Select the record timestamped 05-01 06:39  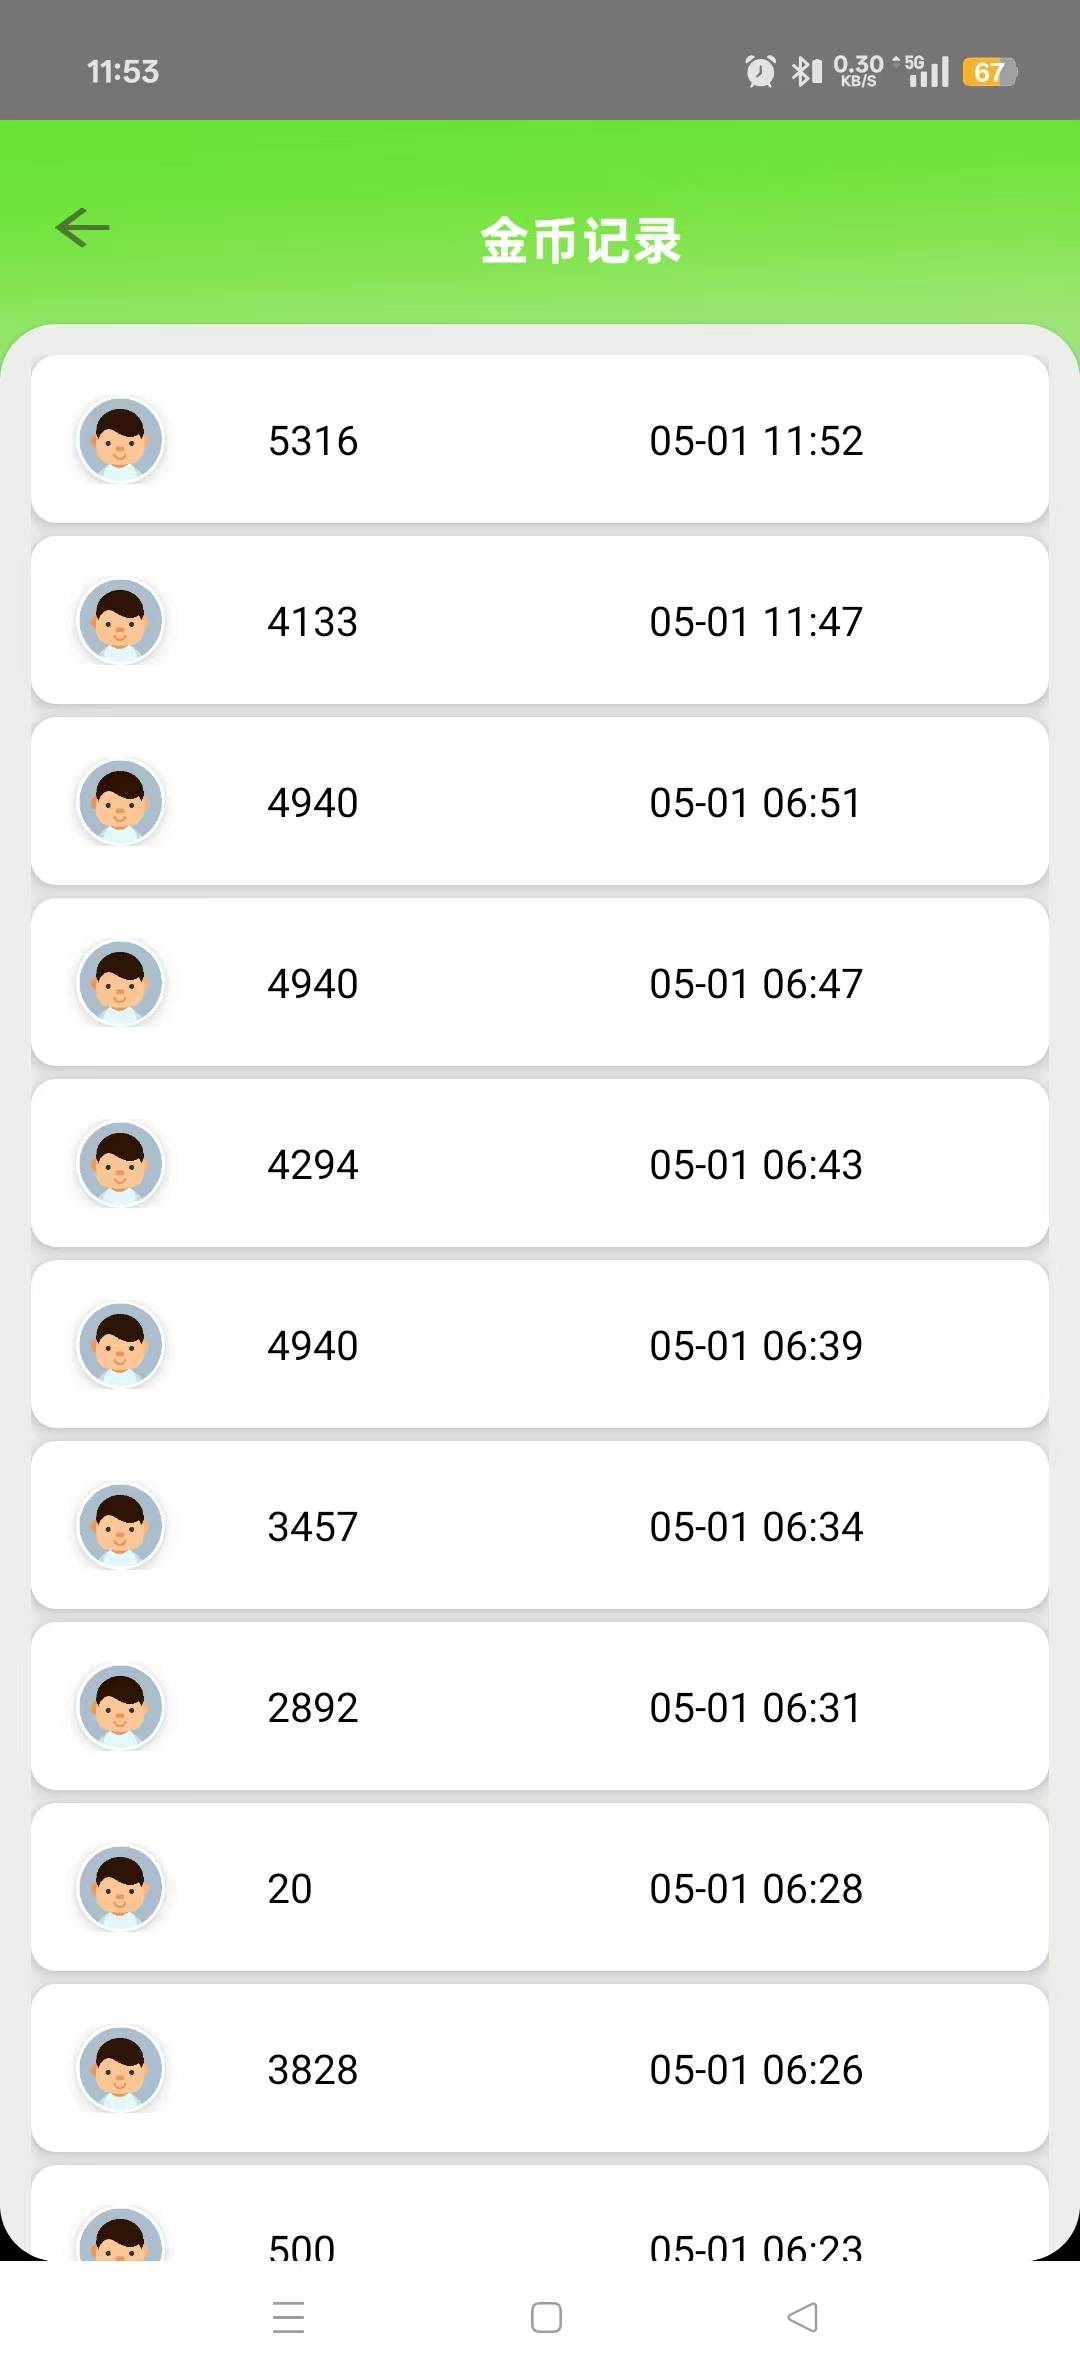click(x=540, y=1344)
